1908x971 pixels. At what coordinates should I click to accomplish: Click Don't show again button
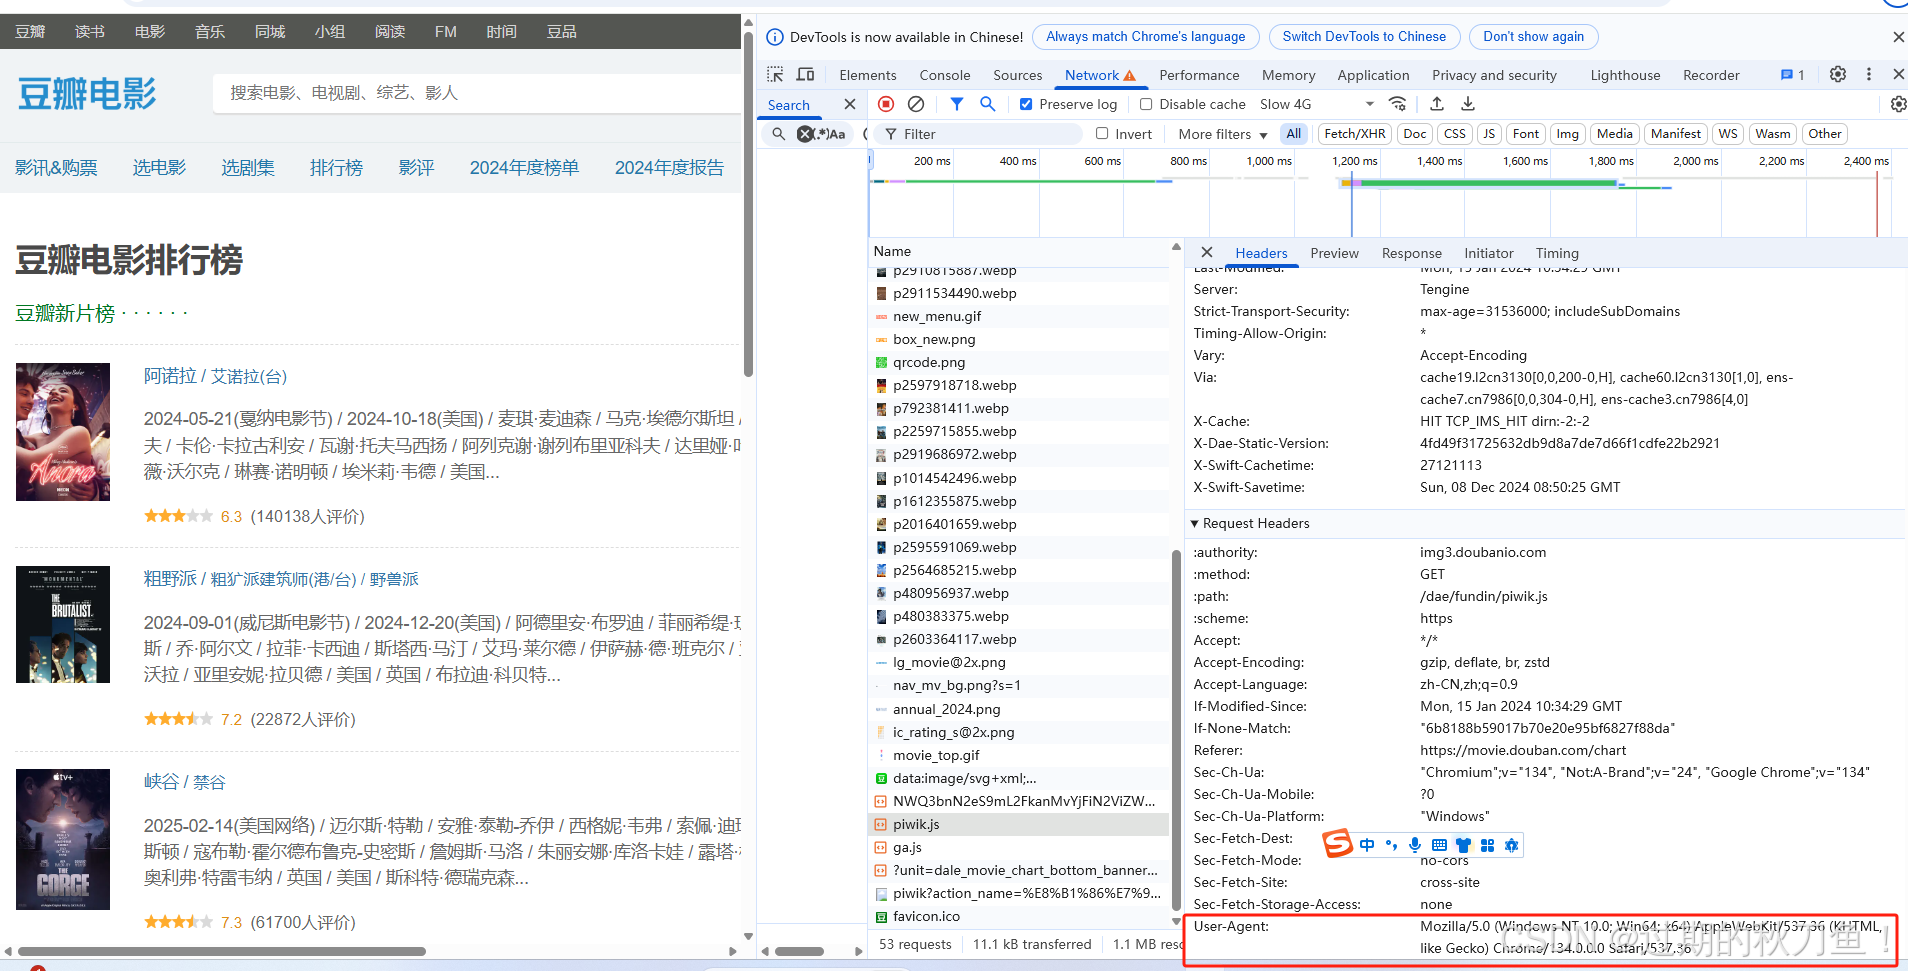pyautogui.click(x=1533, y=37)
